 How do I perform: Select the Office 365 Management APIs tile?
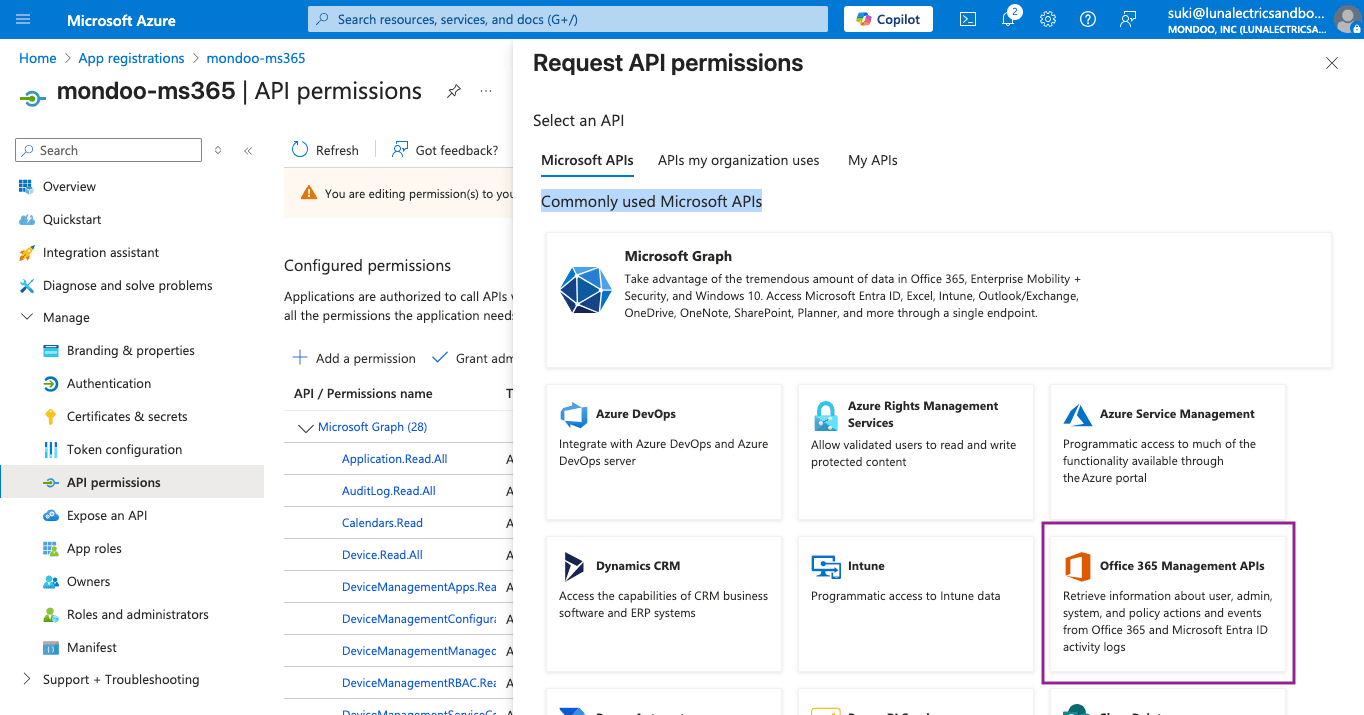click(1167, 603)
